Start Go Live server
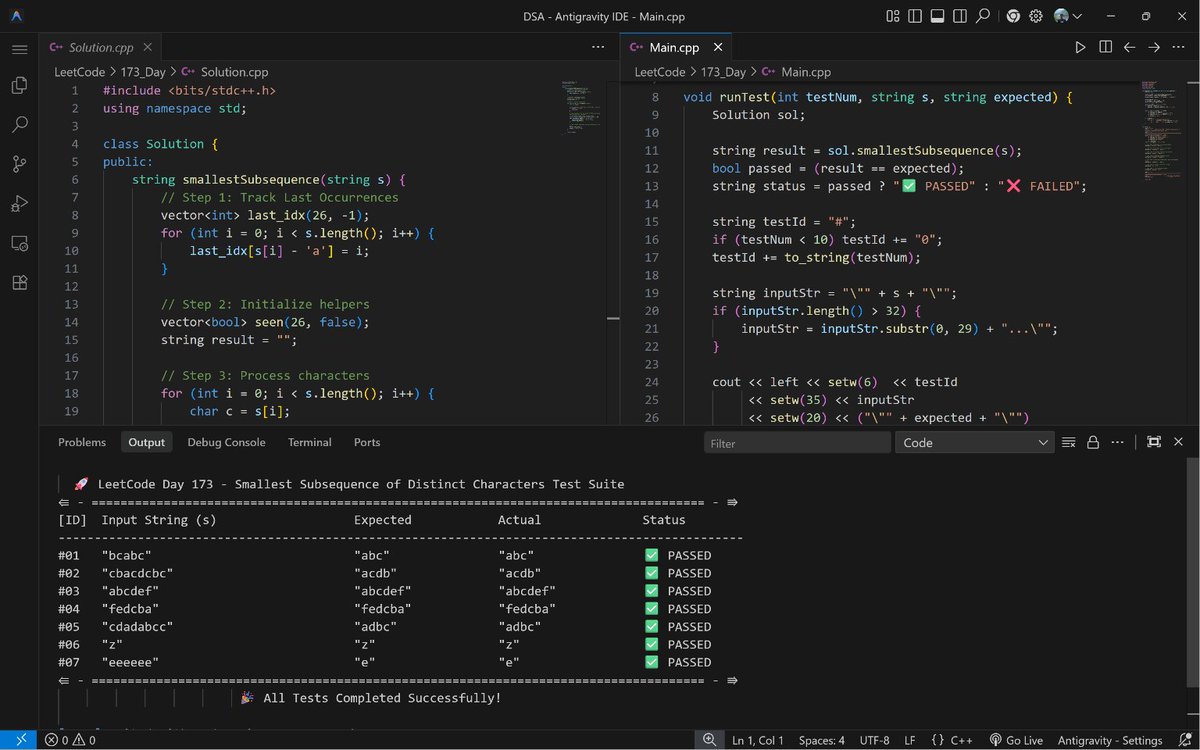The image size is (1200, 750). pyautogui.click(x=1015, y=740)
